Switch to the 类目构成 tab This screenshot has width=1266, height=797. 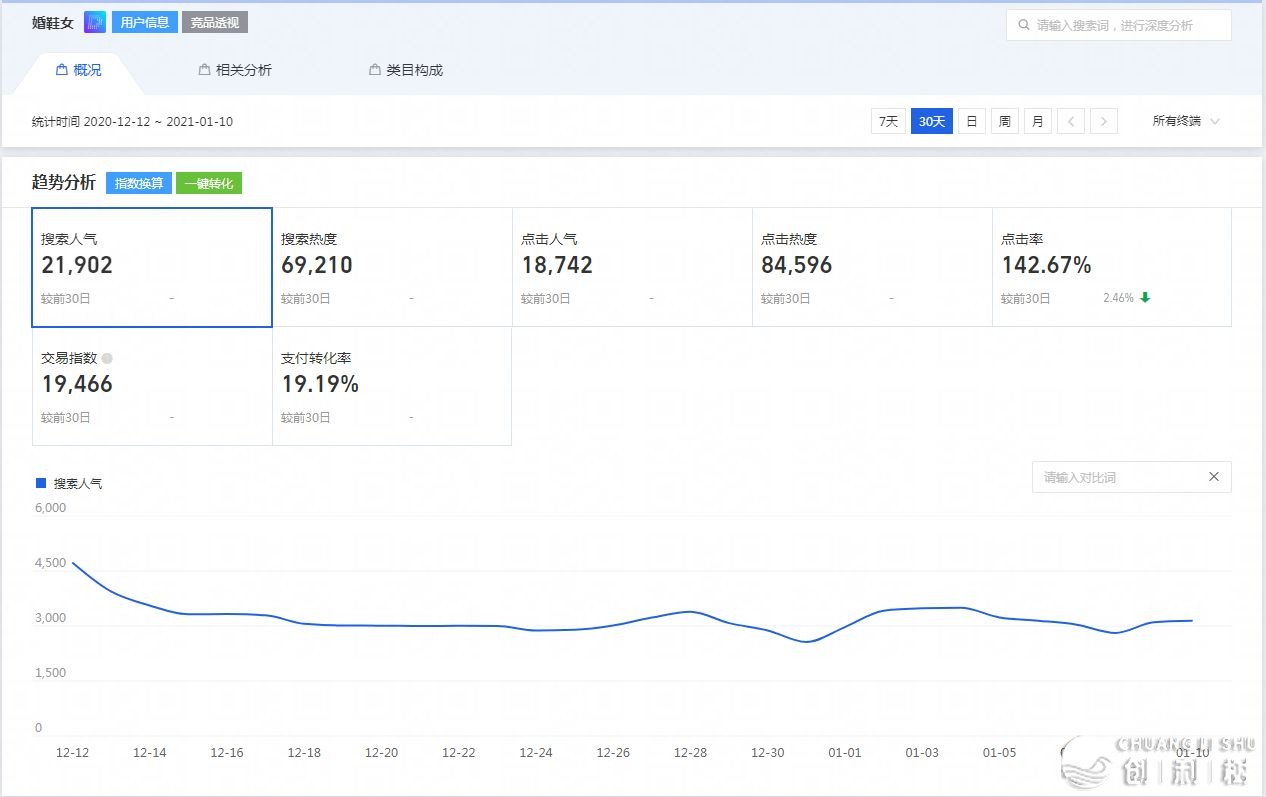click(405, 70)
